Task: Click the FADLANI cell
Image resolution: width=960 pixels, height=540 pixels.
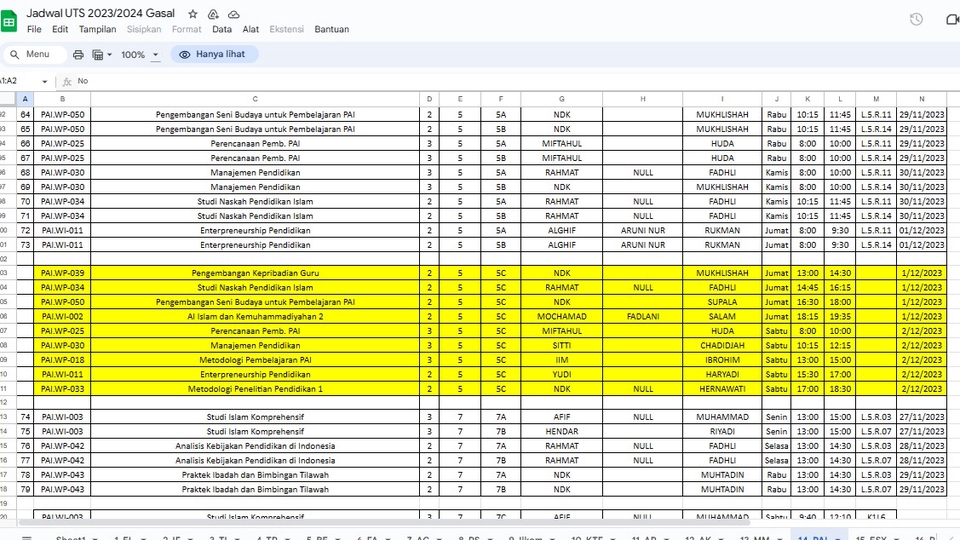Action: pyautogui.click(x=643, y=317)
